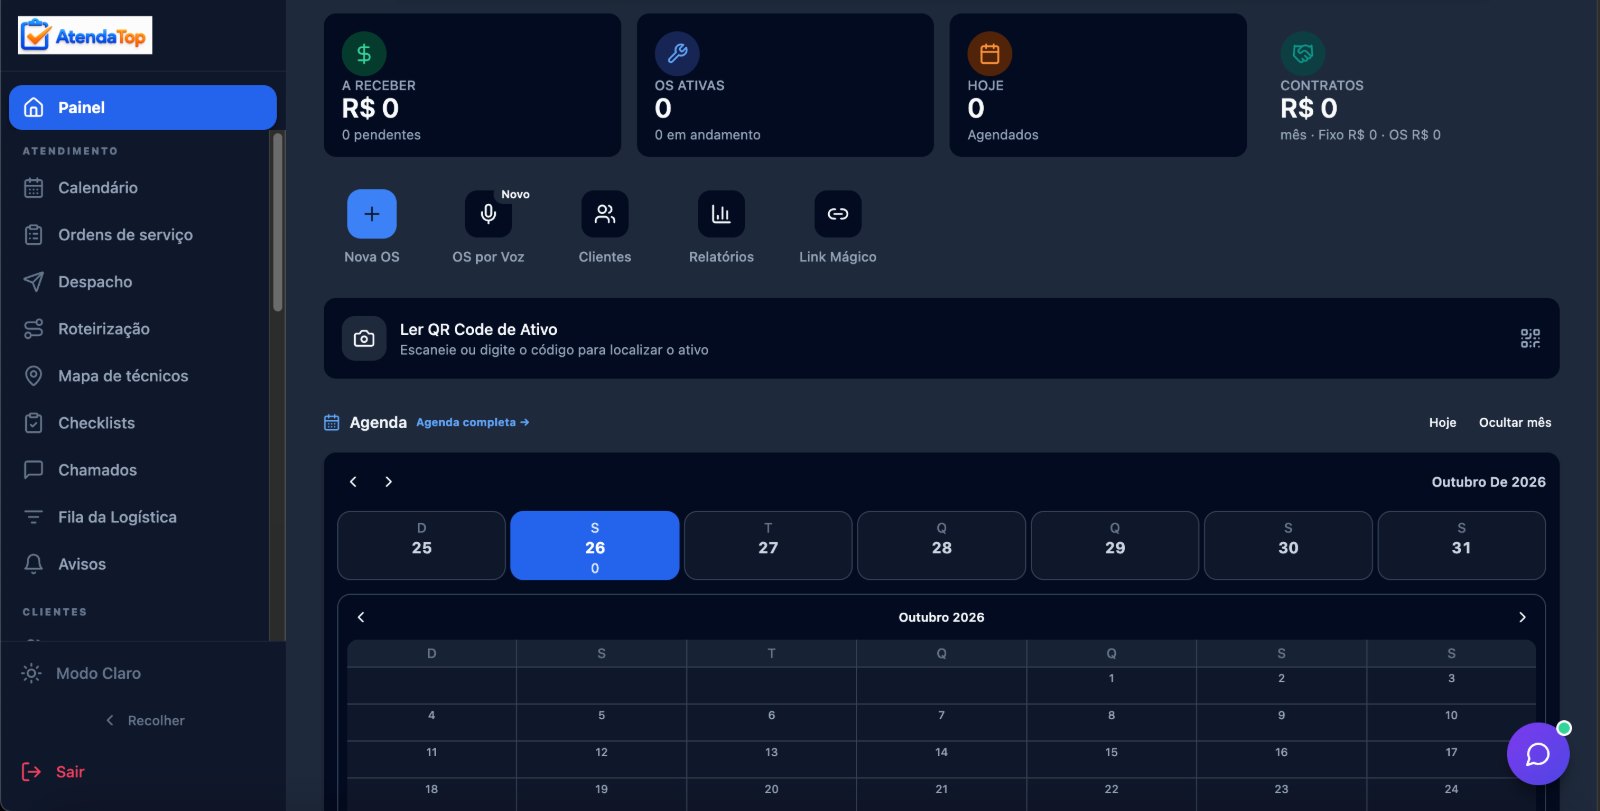Open the Clientes people icon
The width and height of the screenshot is (1600, 811).
(x=605, y=214)
